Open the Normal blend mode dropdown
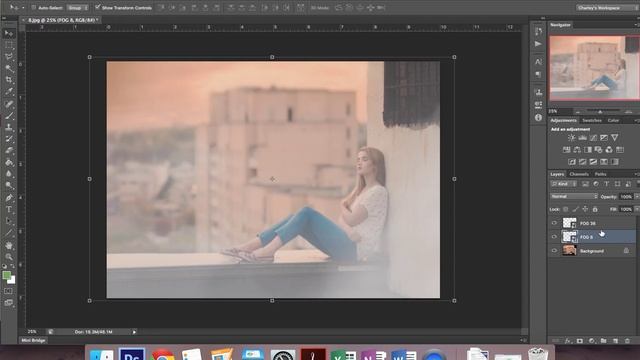640x360 pixels. (574, 196)
